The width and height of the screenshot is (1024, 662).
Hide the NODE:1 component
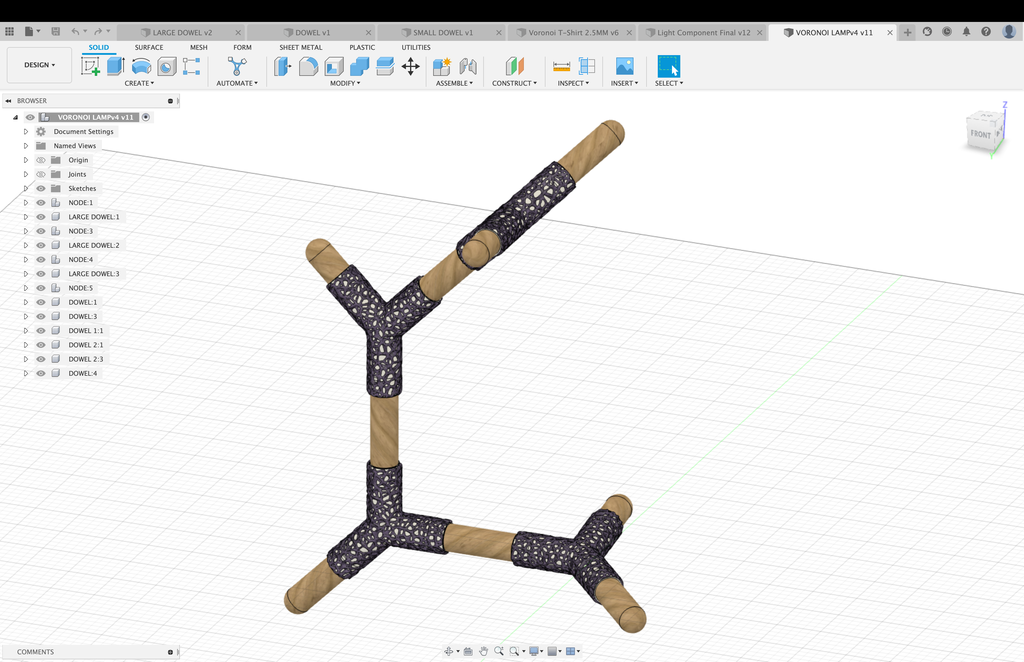pyautogui.click(x=41, y=203)
